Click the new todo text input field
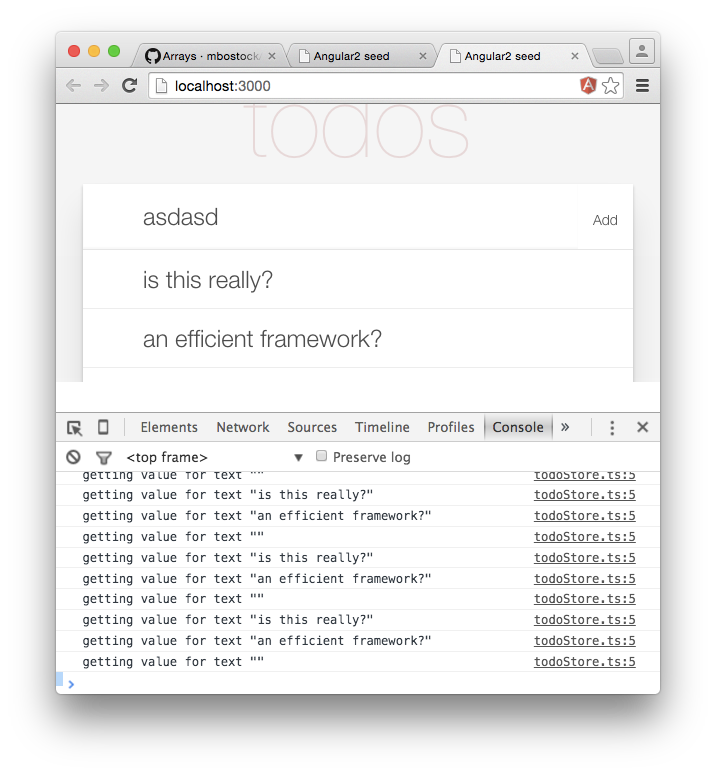Viewport: 716px width, 774px height. [x=350, y=217]
